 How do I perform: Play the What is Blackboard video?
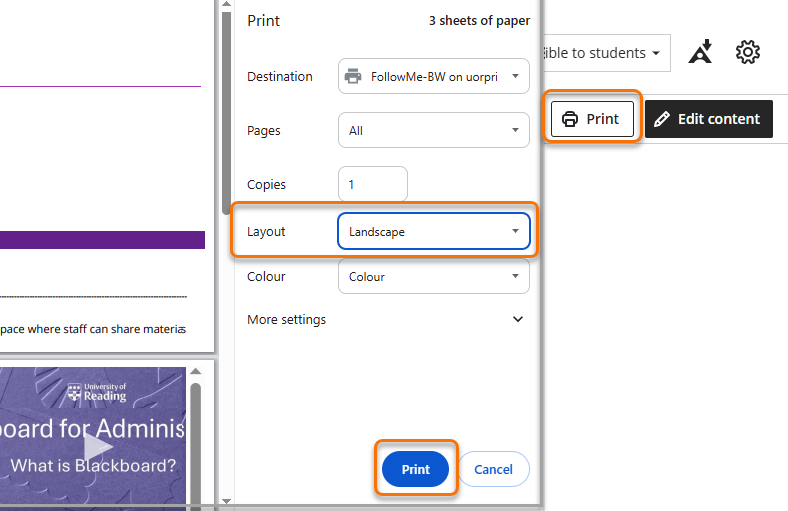(97, 447)
